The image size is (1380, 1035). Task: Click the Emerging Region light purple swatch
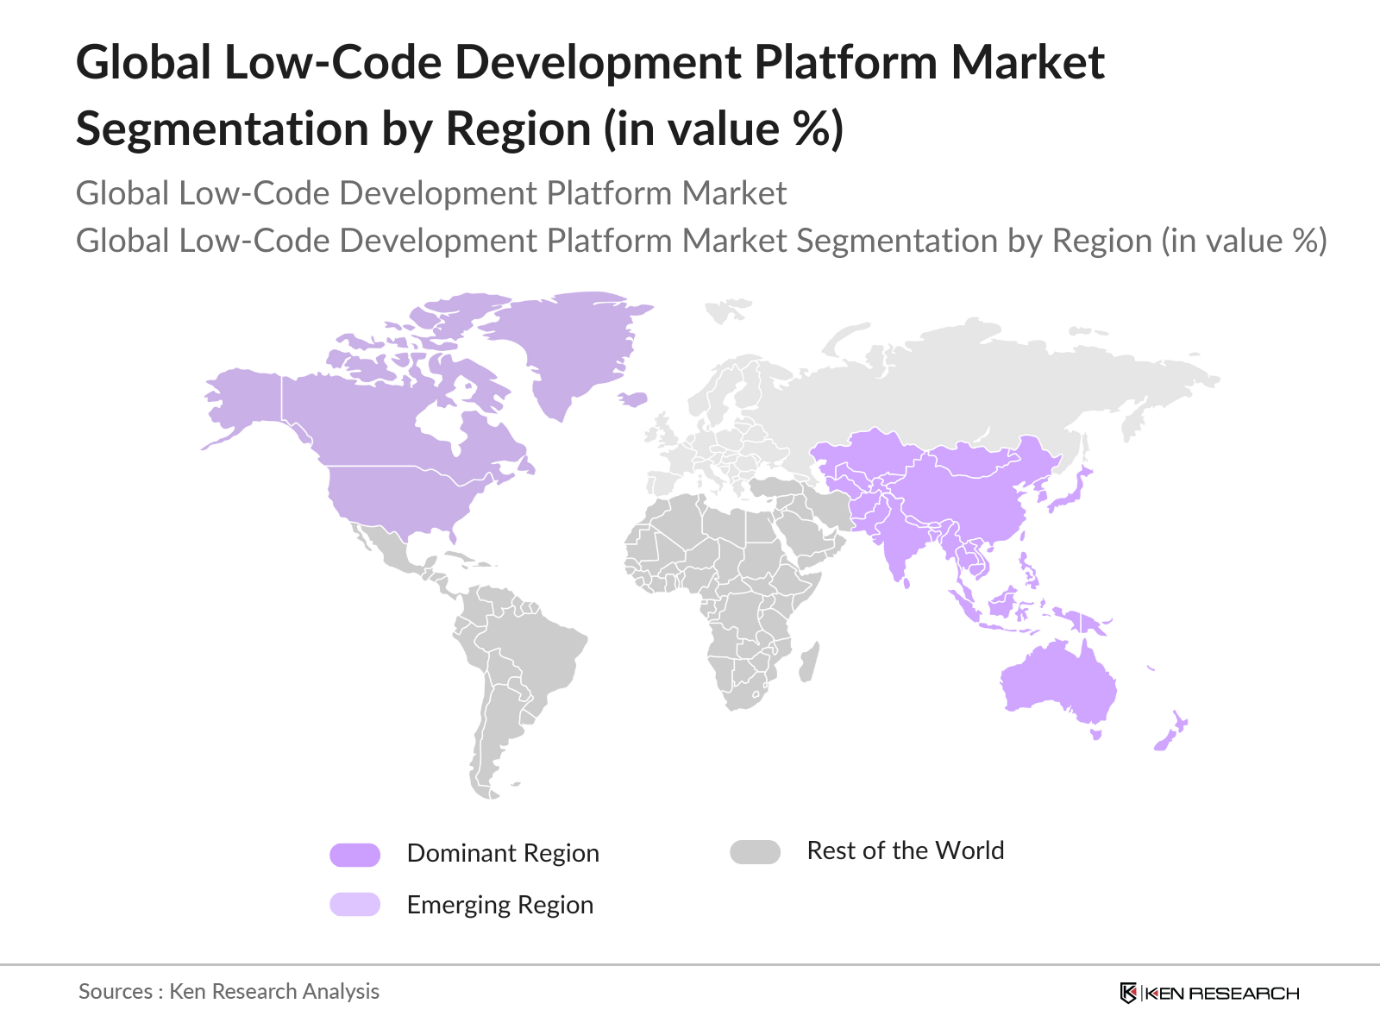coord(355,905)
